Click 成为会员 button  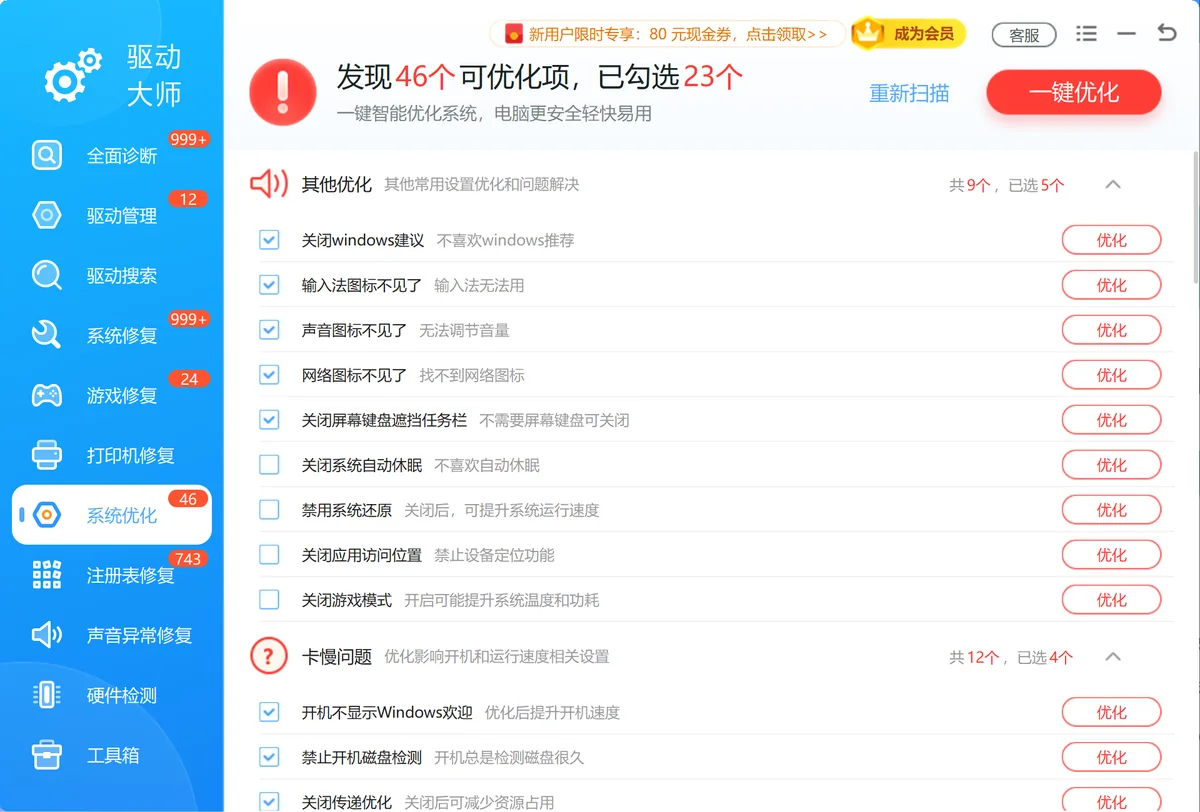[x=908, y=34]
